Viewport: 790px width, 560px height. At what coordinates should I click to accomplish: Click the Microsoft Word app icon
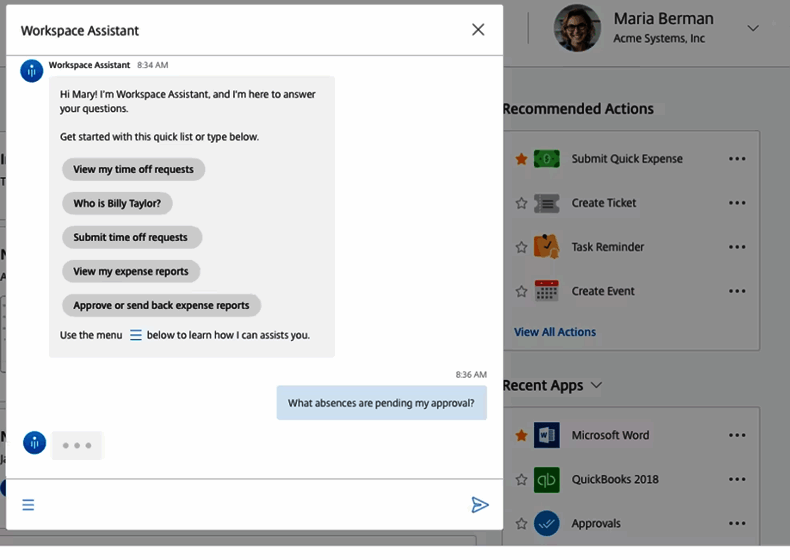(546, 435)
